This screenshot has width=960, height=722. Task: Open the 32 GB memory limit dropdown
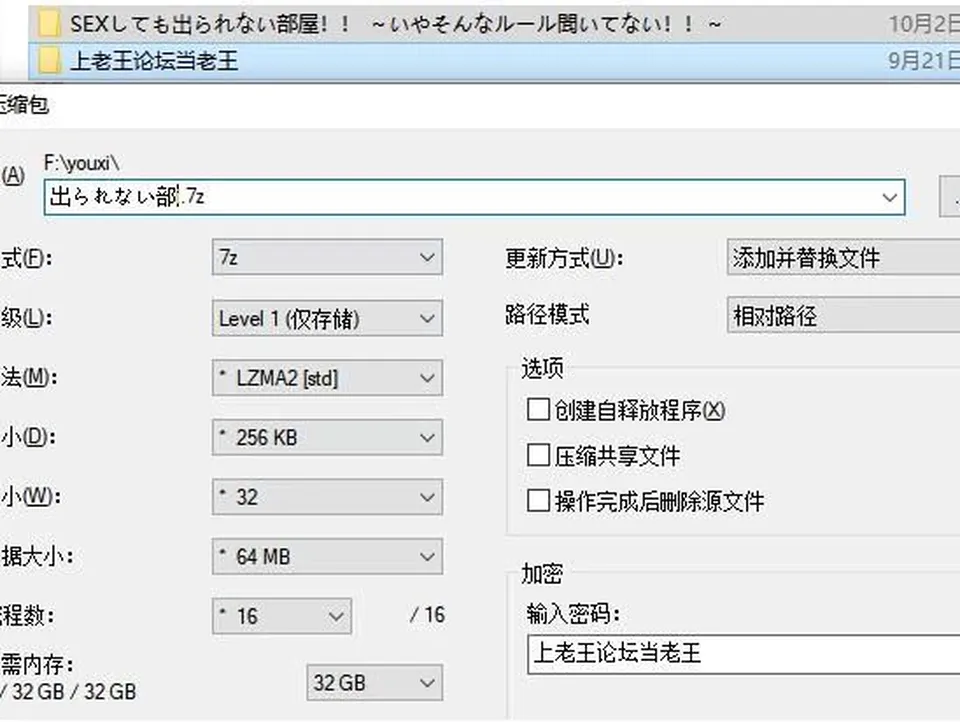pyautogui.click(x=374, y=682)
